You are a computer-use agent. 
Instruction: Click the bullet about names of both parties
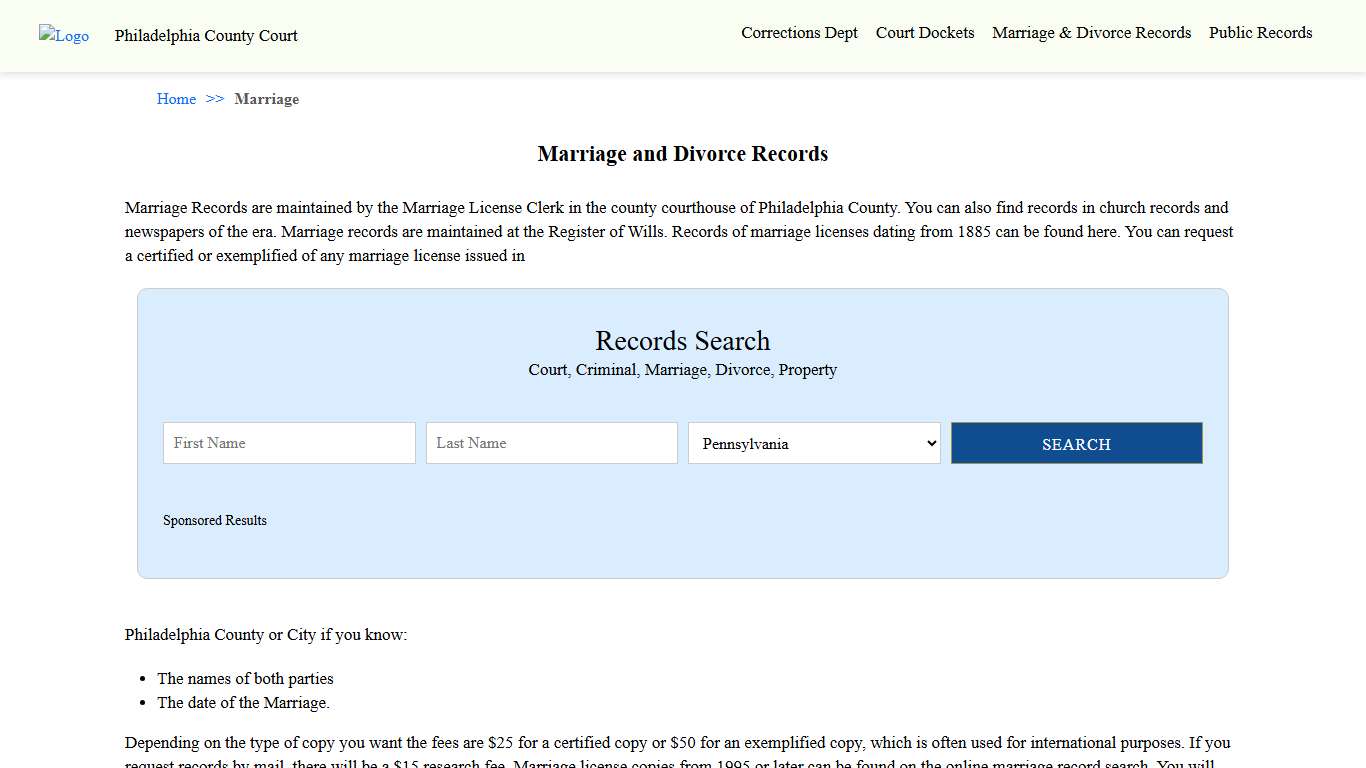coord(245,678)
